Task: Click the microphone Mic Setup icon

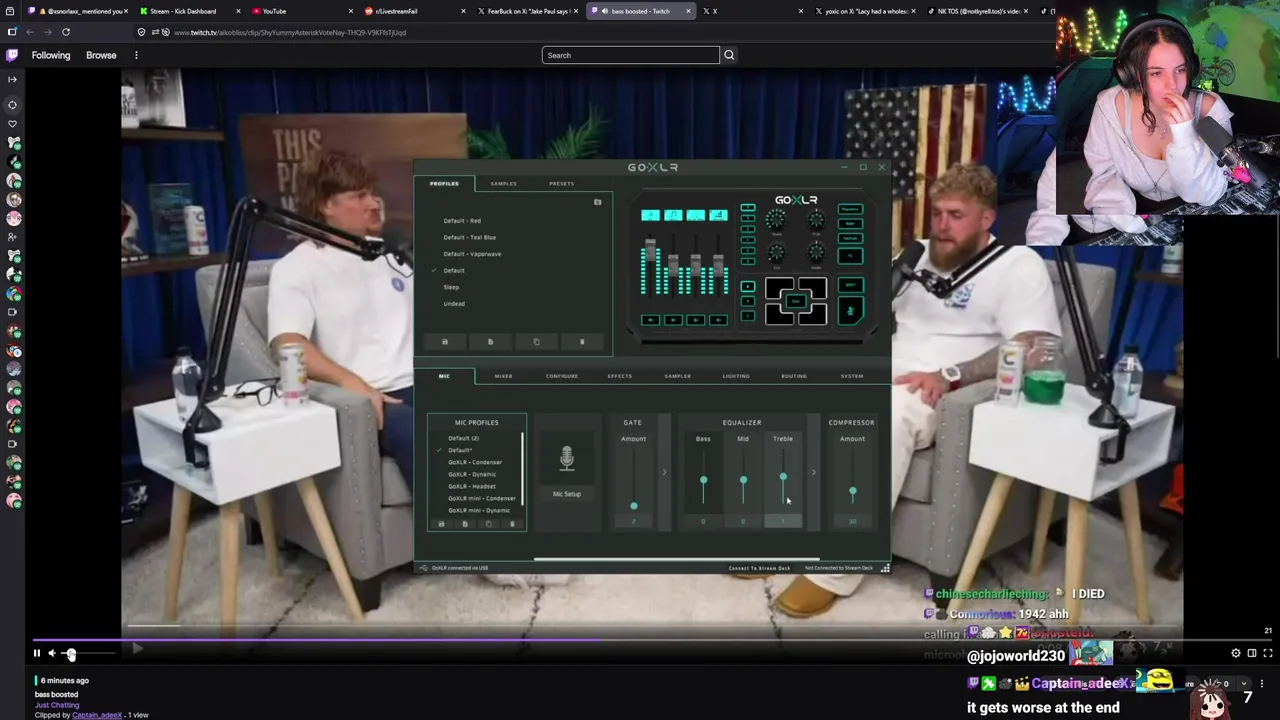Action: (x=567, y=459)
